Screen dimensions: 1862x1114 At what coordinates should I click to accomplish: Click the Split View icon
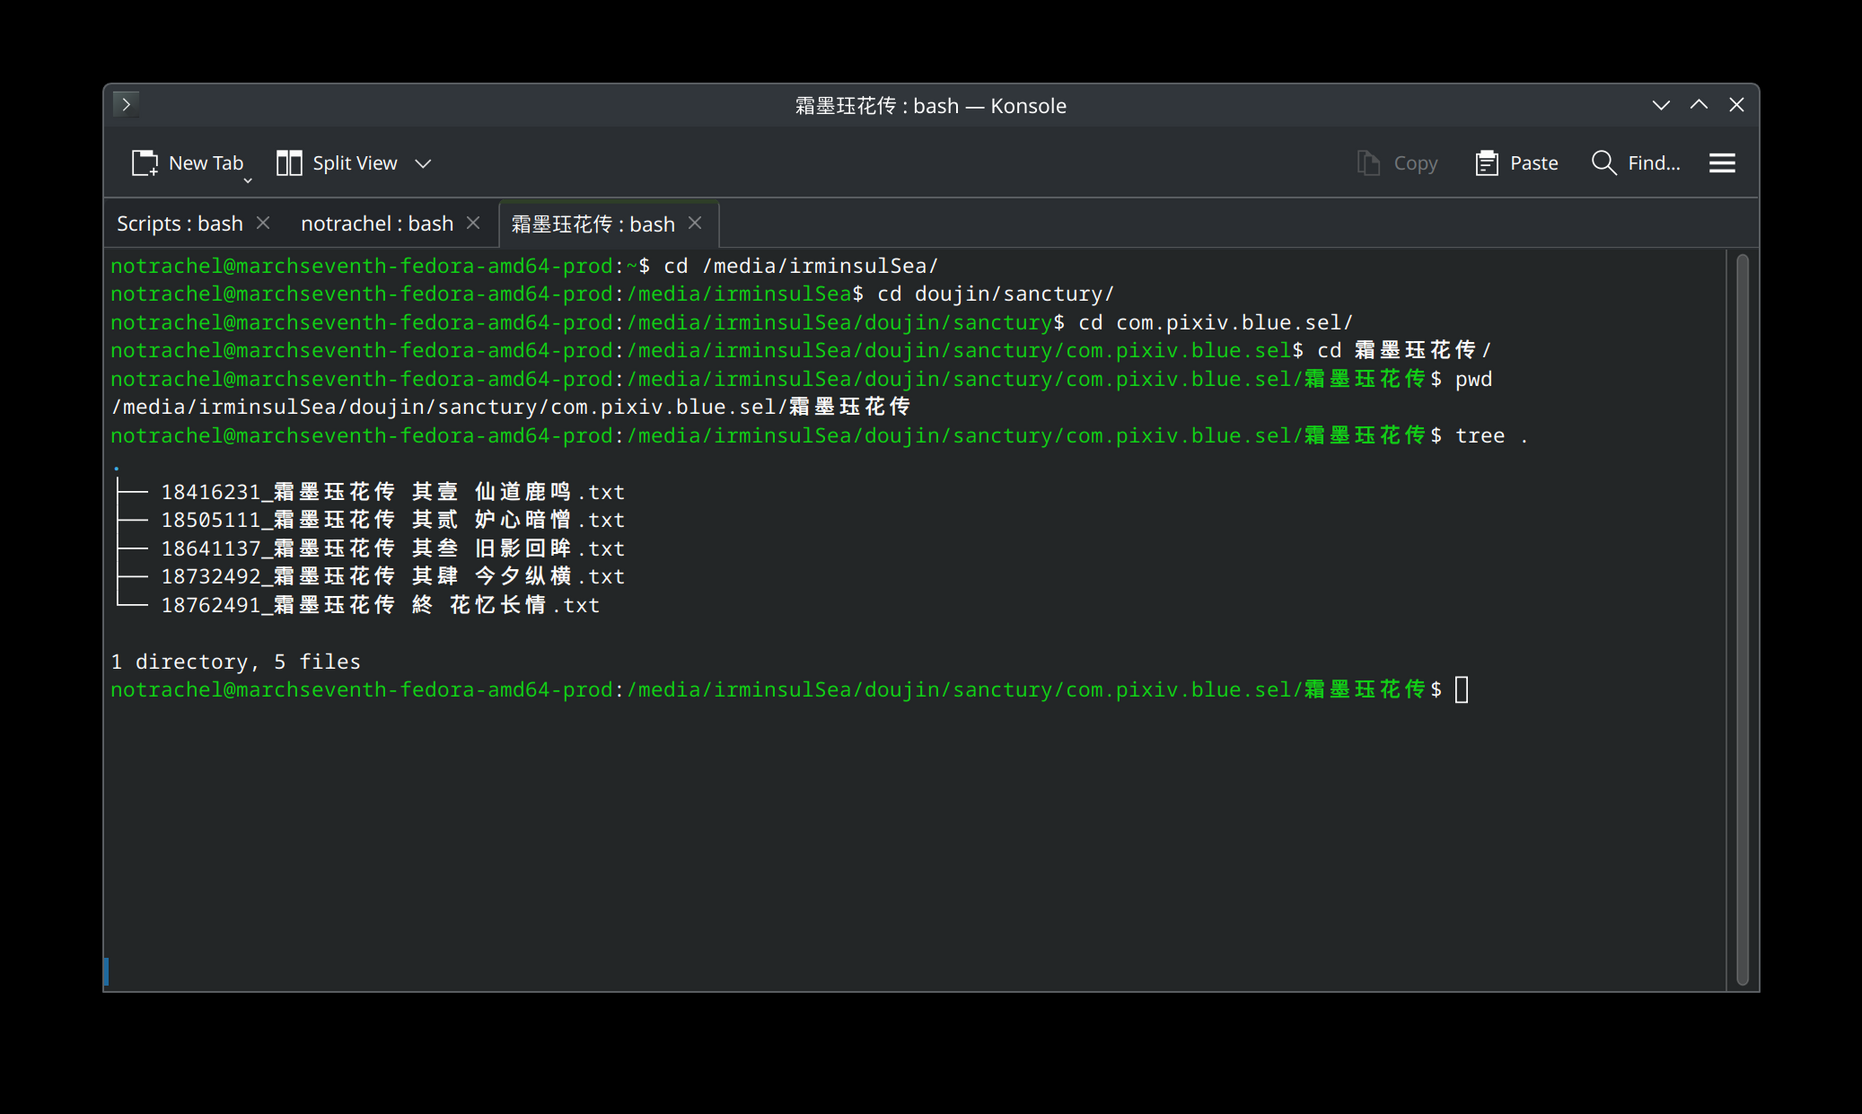tap(289, 163)
